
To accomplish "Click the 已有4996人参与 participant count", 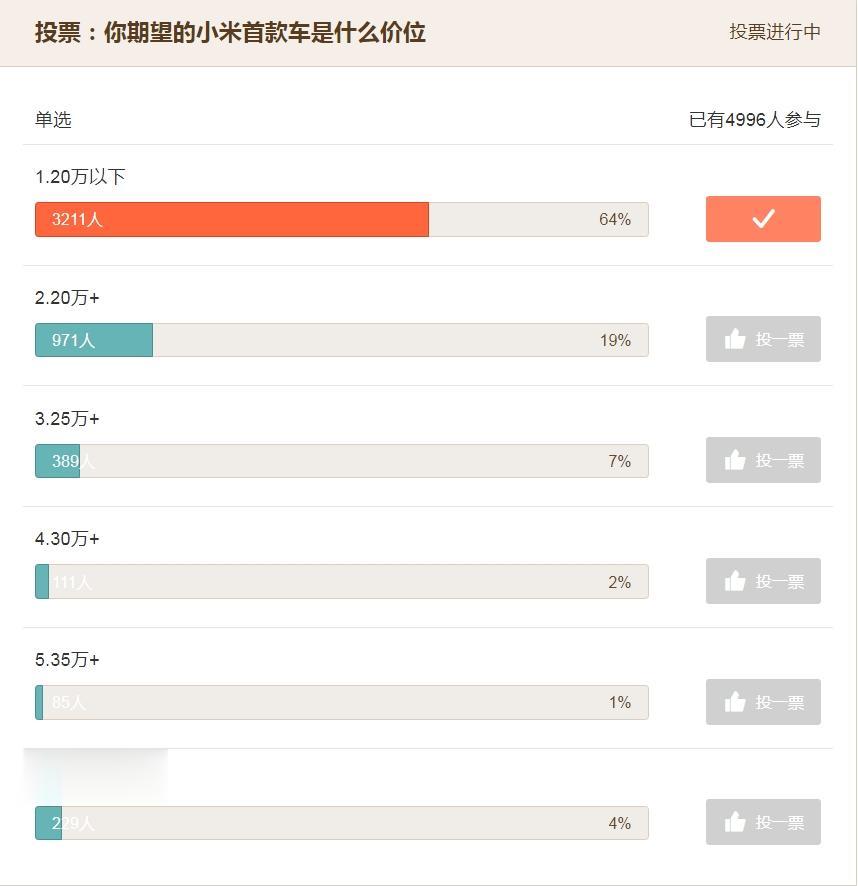I will pos(755,119).
